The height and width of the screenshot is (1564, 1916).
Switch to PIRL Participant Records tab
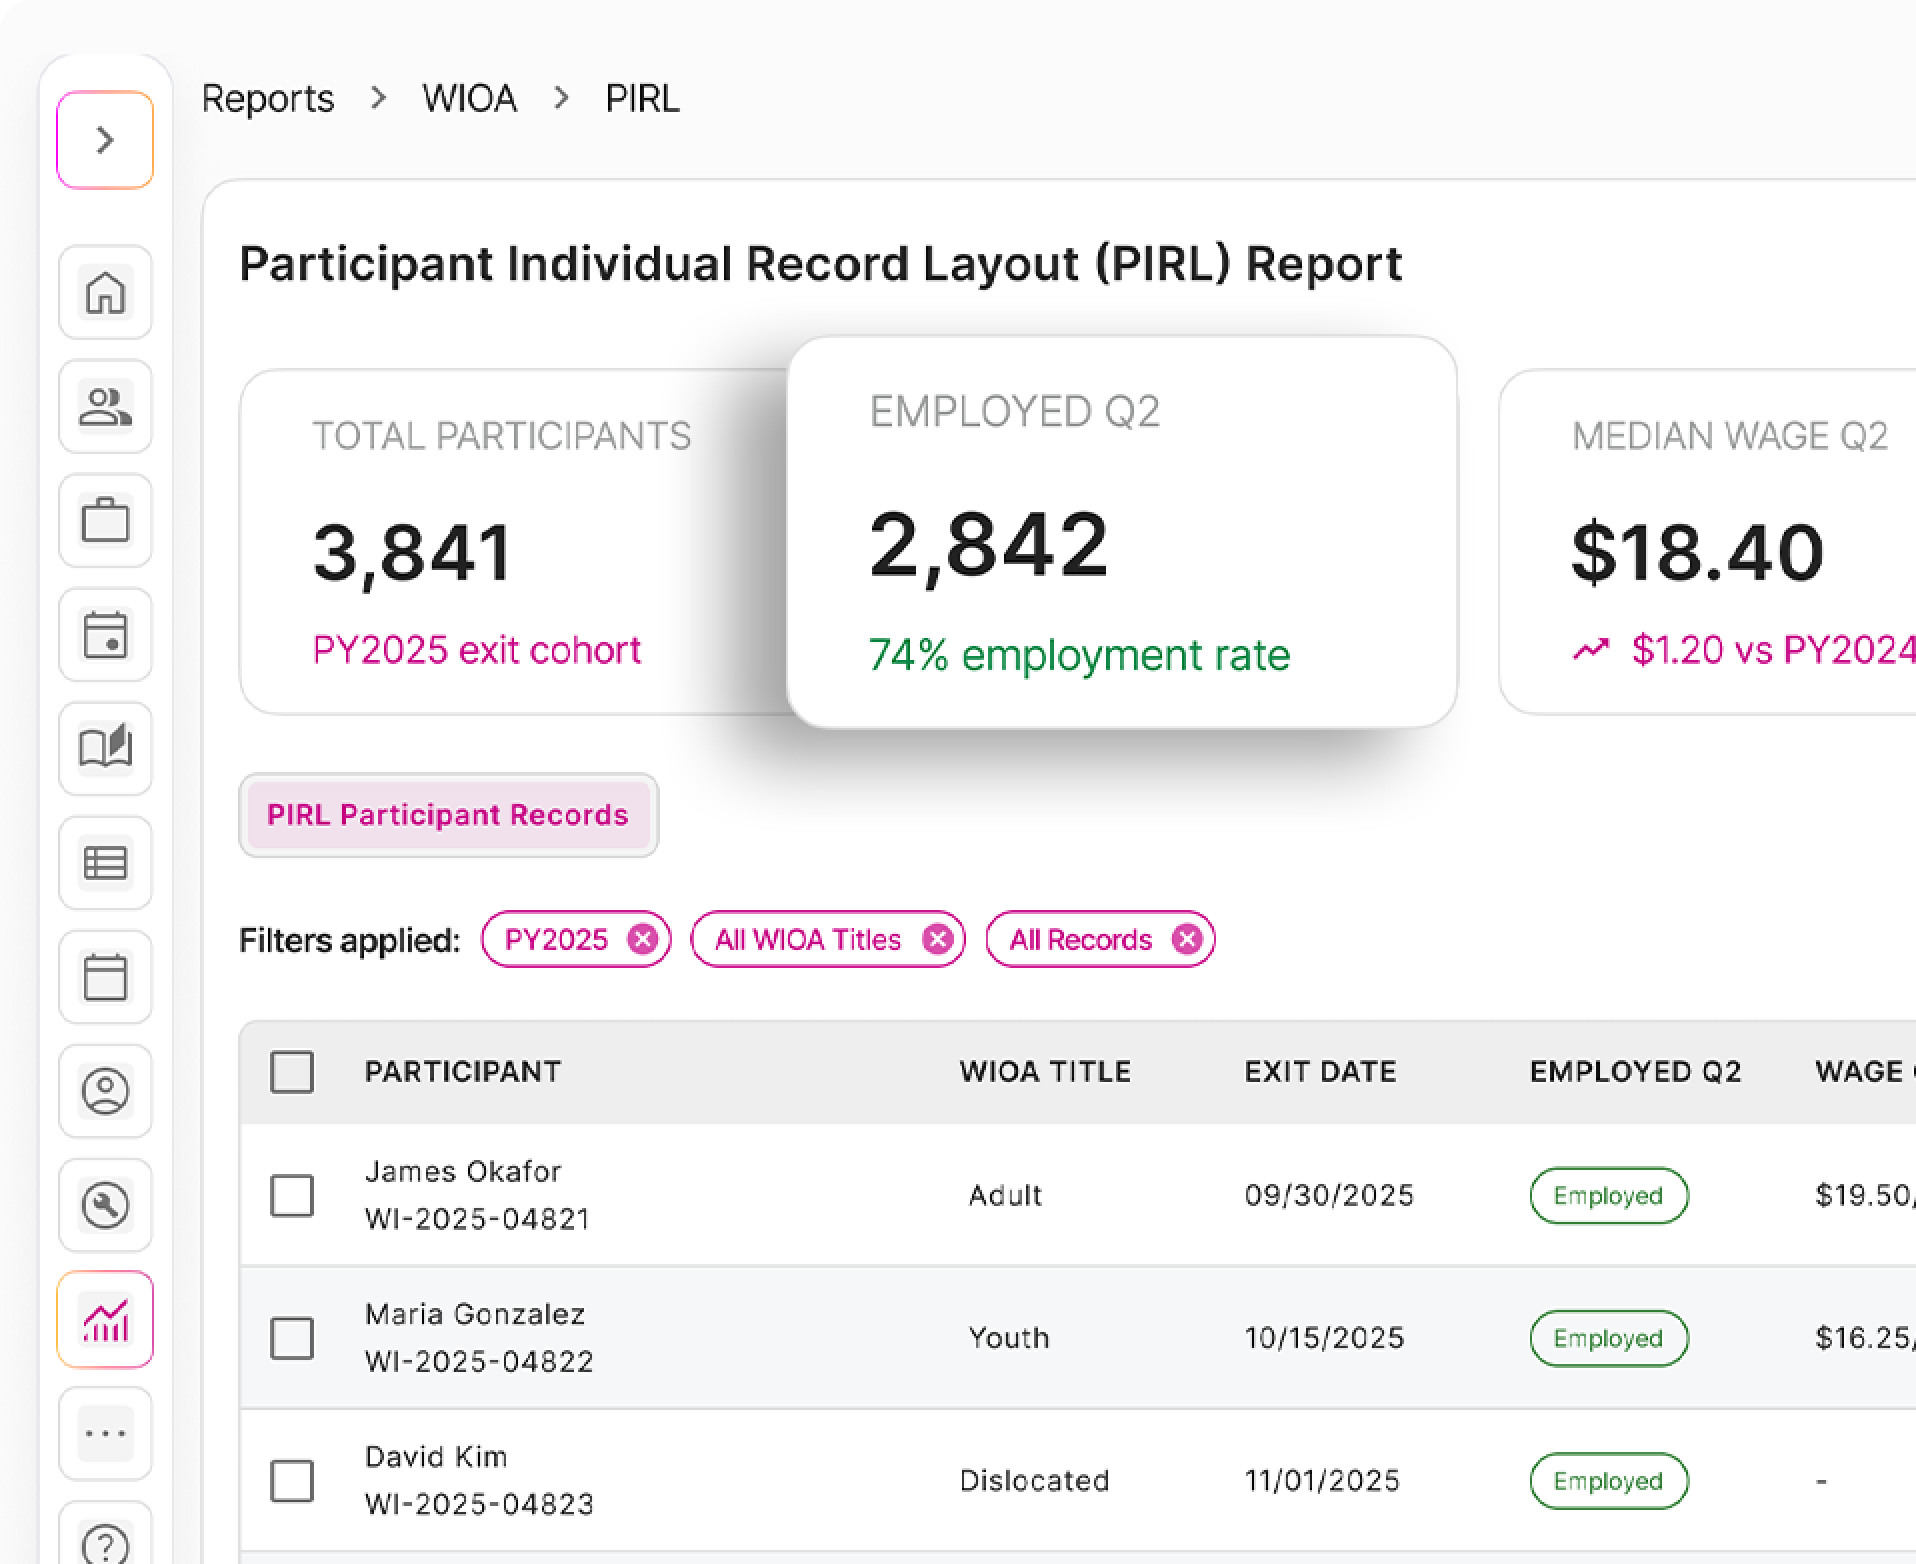pos(448,815)
